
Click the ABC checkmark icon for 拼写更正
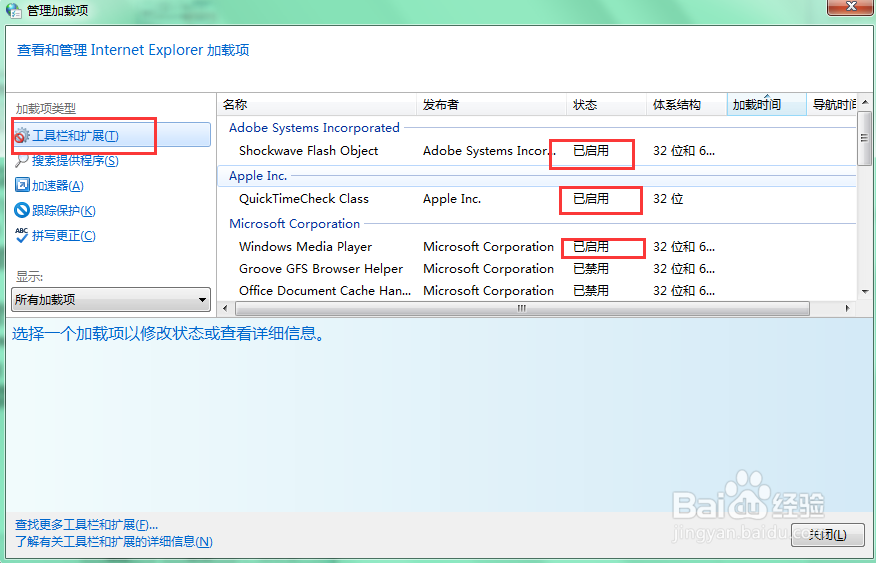pos(21,235)
